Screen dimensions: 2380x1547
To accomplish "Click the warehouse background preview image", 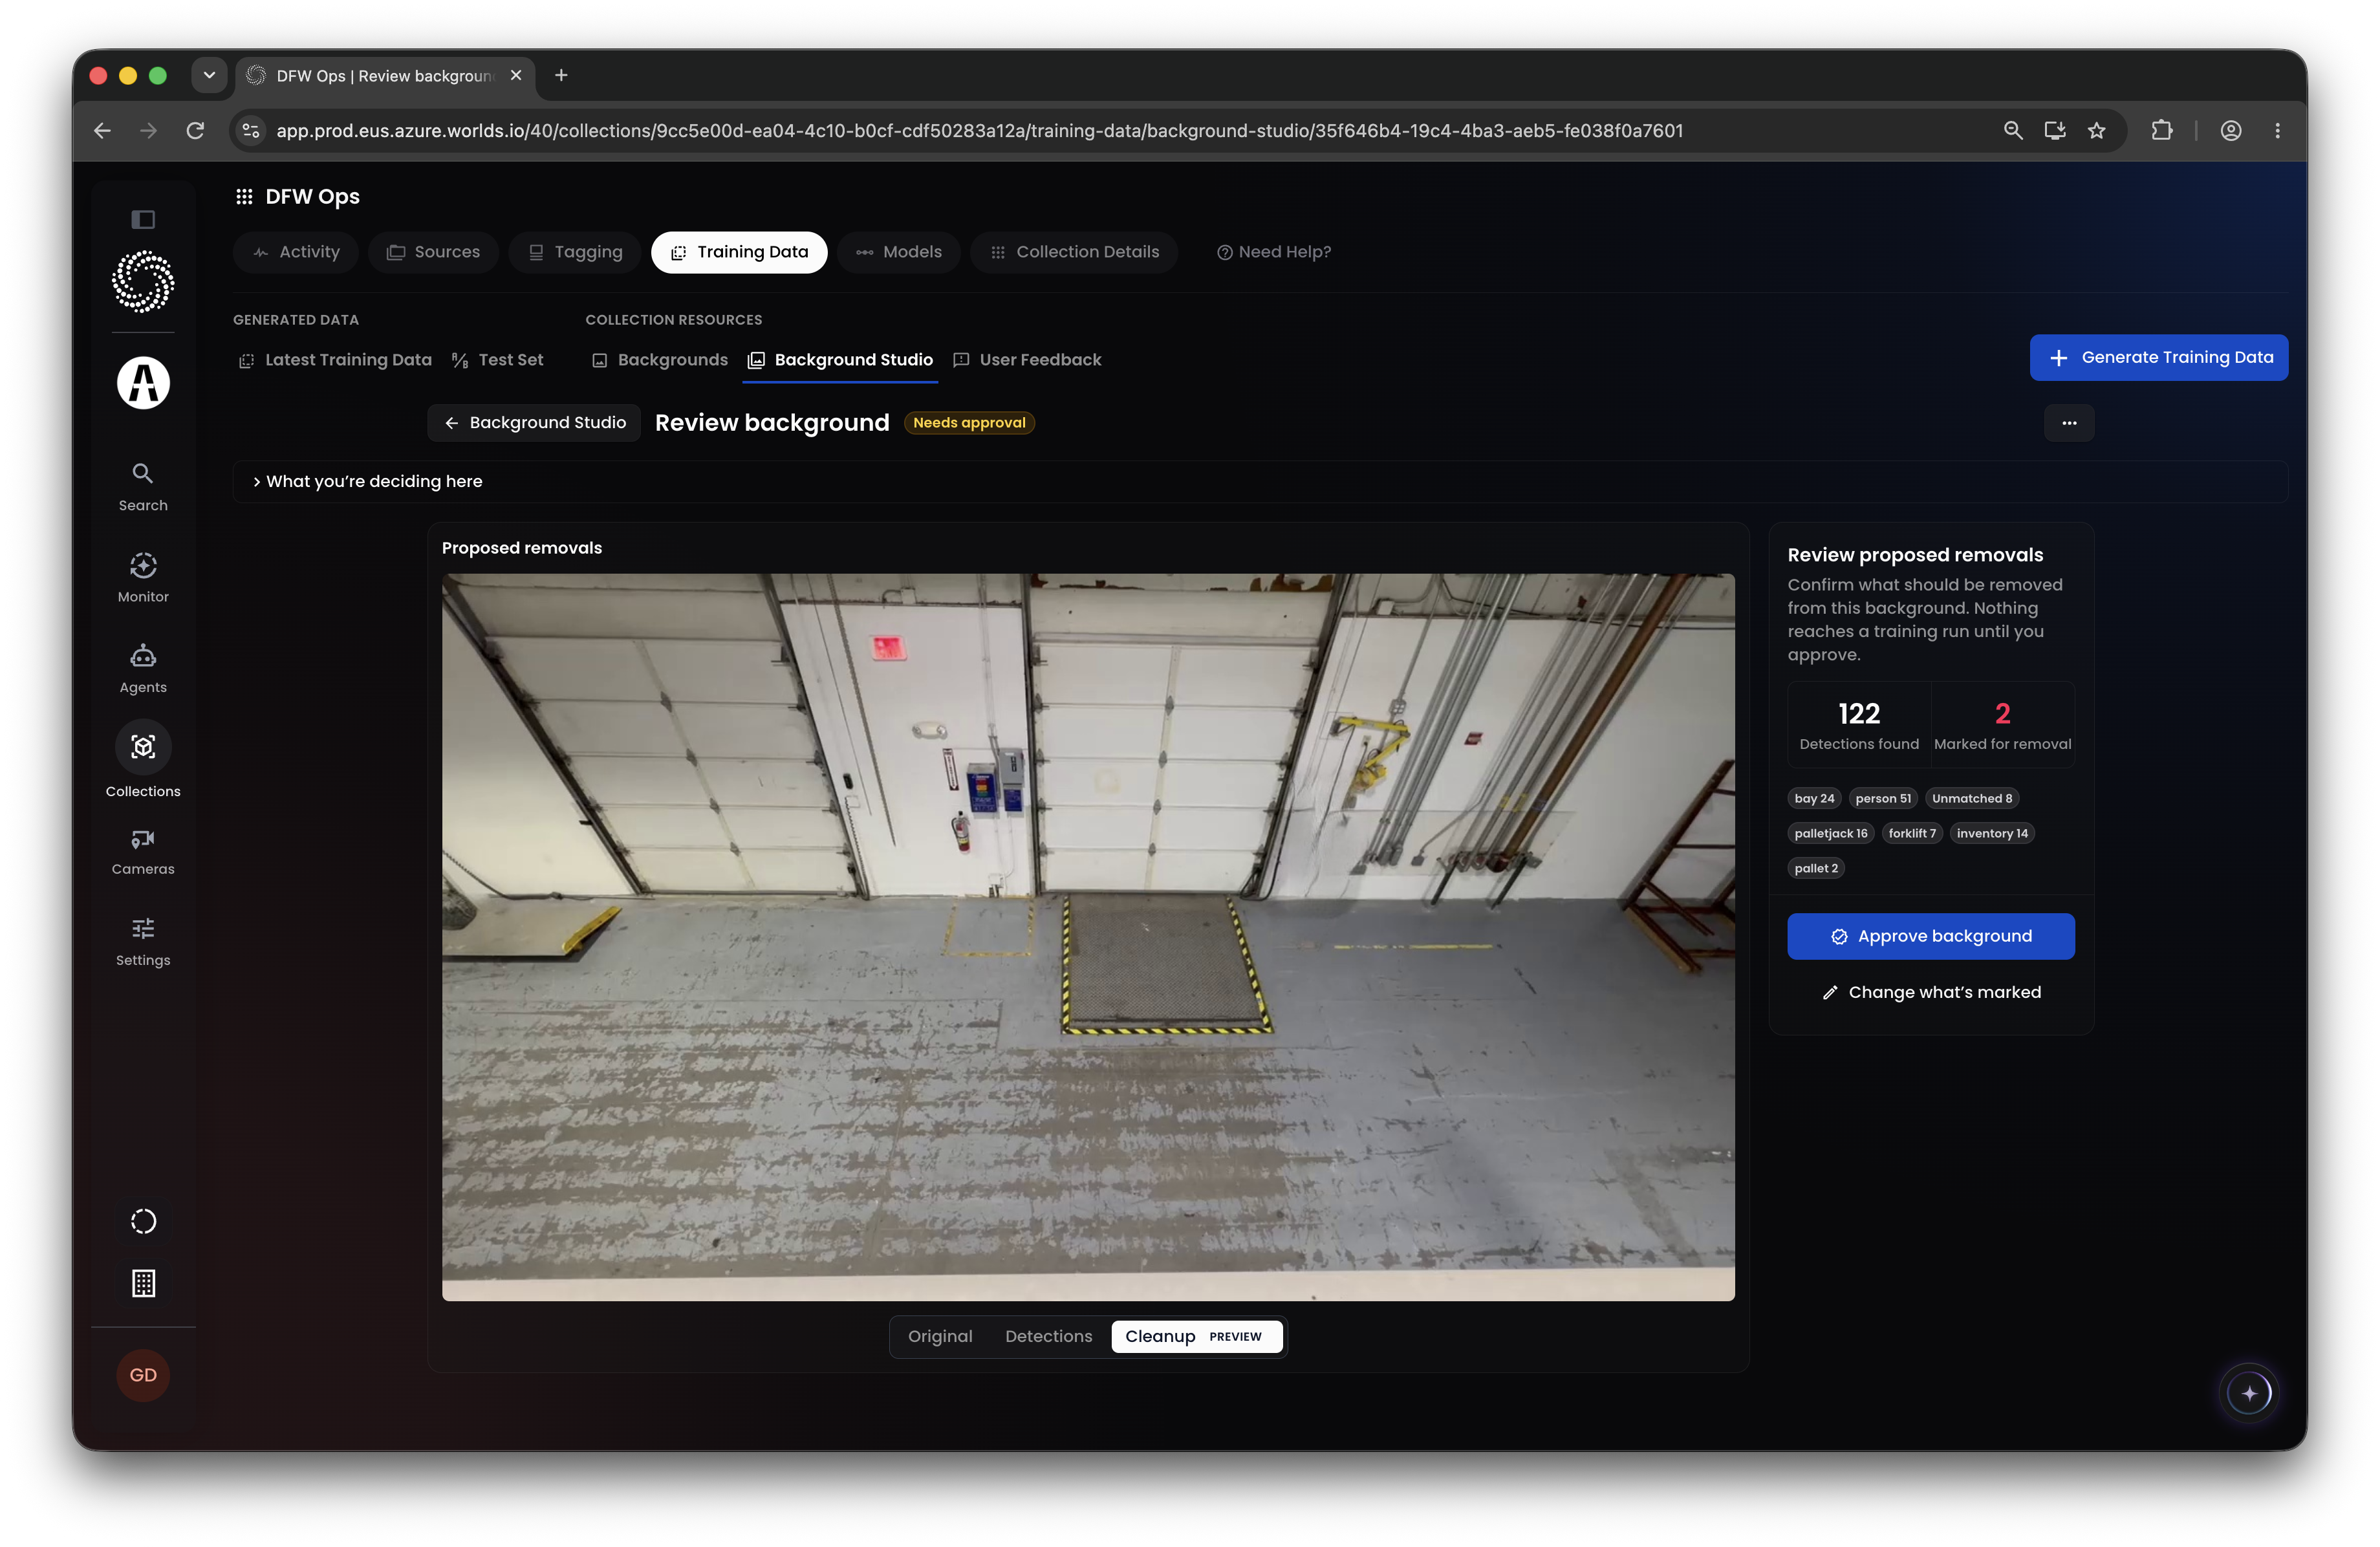I will 1088,937.
